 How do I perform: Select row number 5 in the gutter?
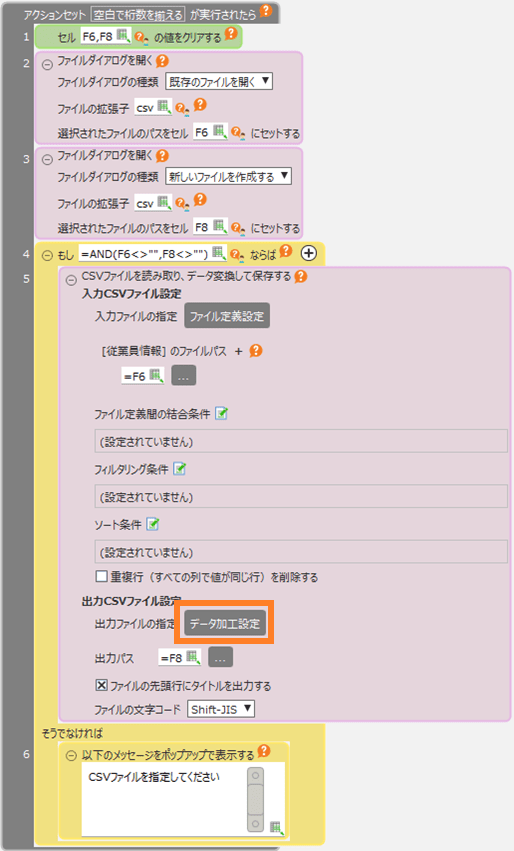26,278
